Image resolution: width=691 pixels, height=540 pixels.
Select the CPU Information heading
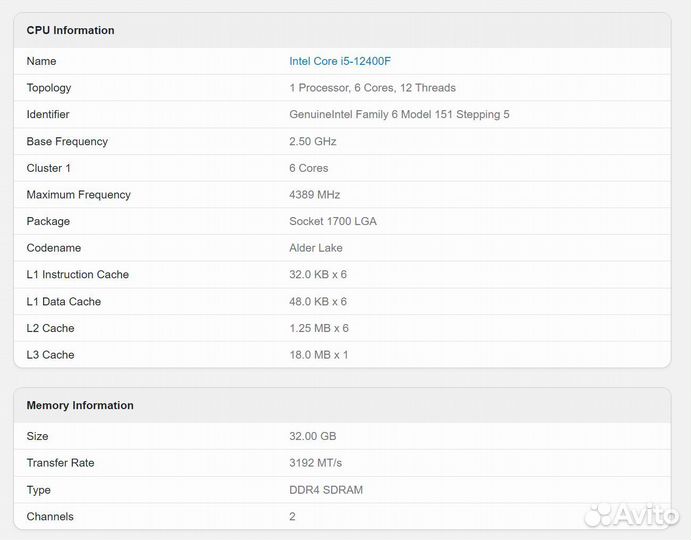(71, 30)
